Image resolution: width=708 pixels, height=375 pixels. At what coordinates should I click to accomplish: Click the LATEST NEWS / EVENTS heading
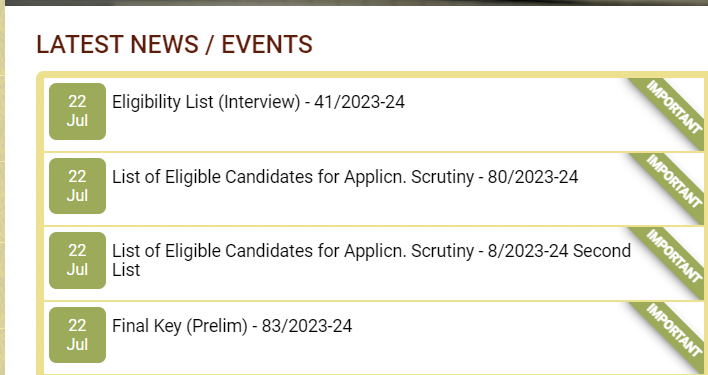[174, 44]
